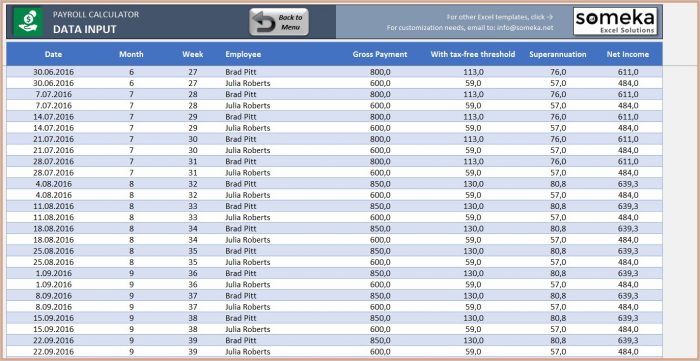Select superannuation 80,8 in 18.08.2016 row
700x361 pixels.
point(558,228)
